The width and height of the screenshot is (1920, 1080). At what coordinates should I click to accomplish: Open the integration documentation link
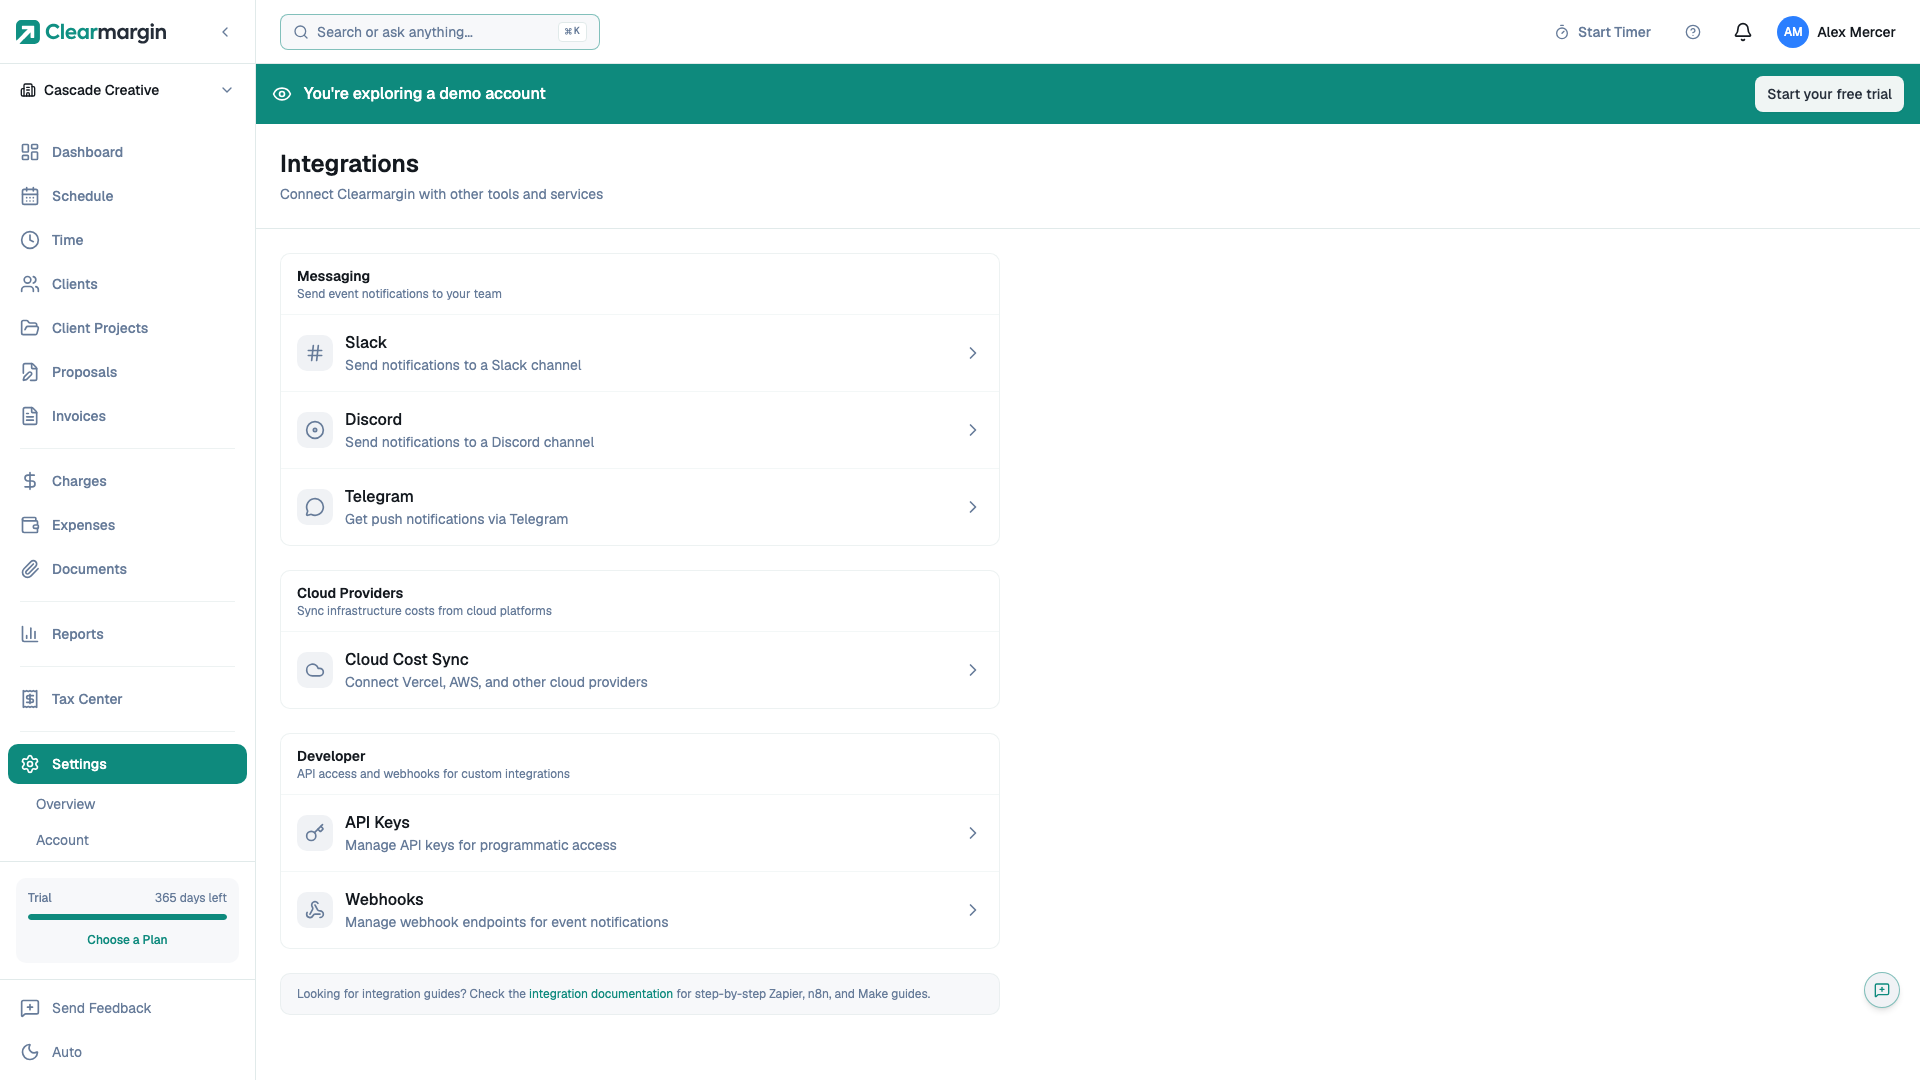[600, 994]
